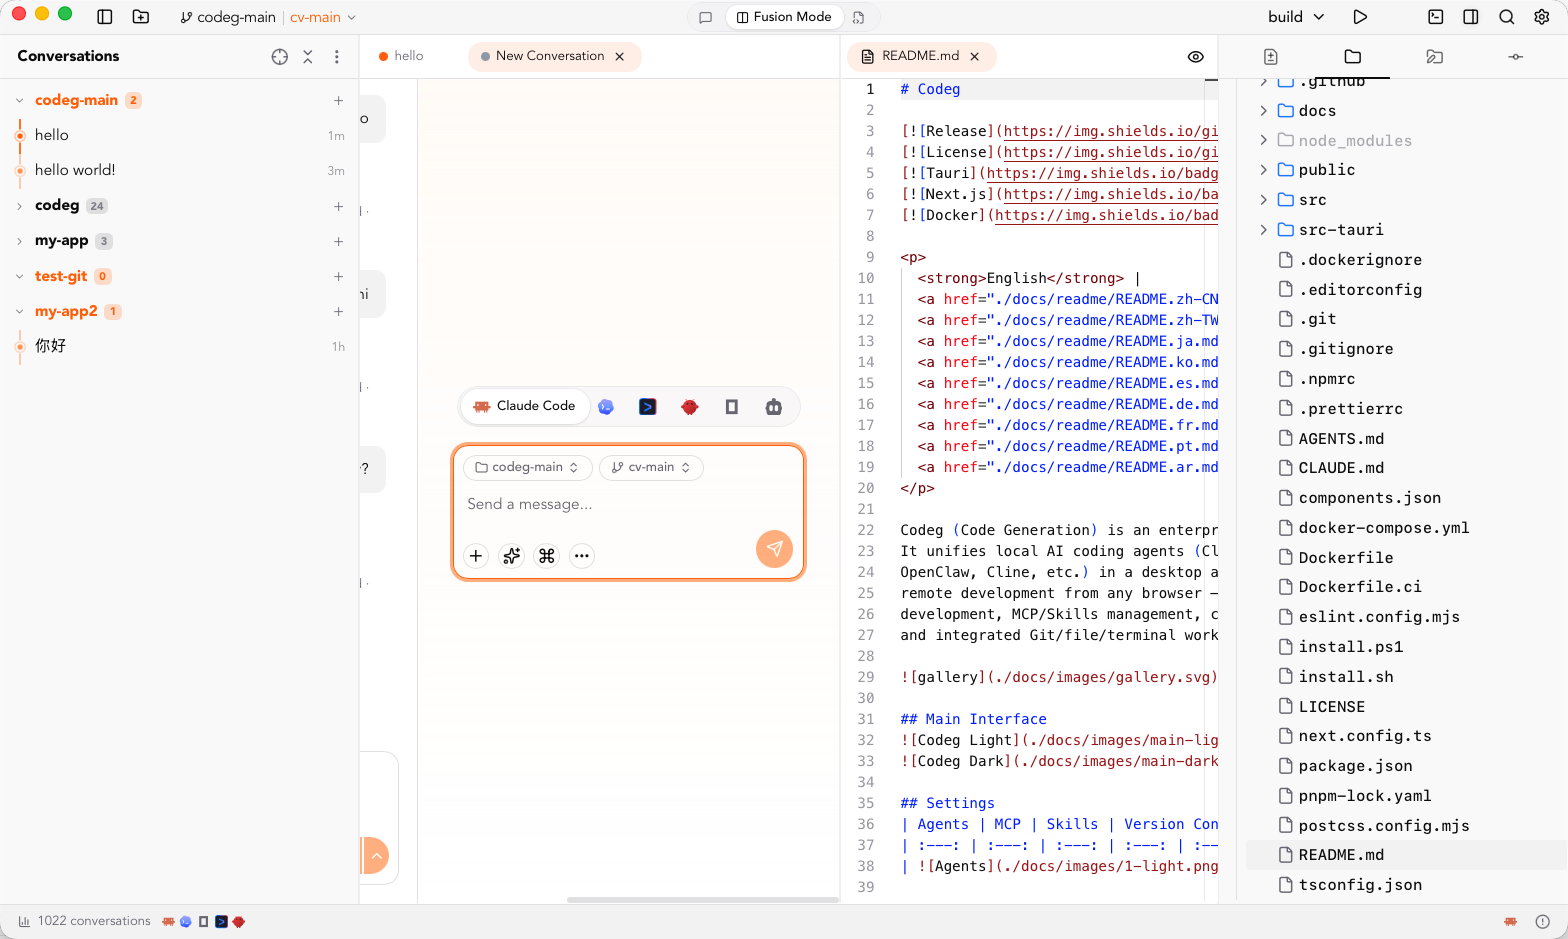This screenshot has height=939, width=1568.
Task: Toggle the left sidebar panel icon
Action: [105, 17]
